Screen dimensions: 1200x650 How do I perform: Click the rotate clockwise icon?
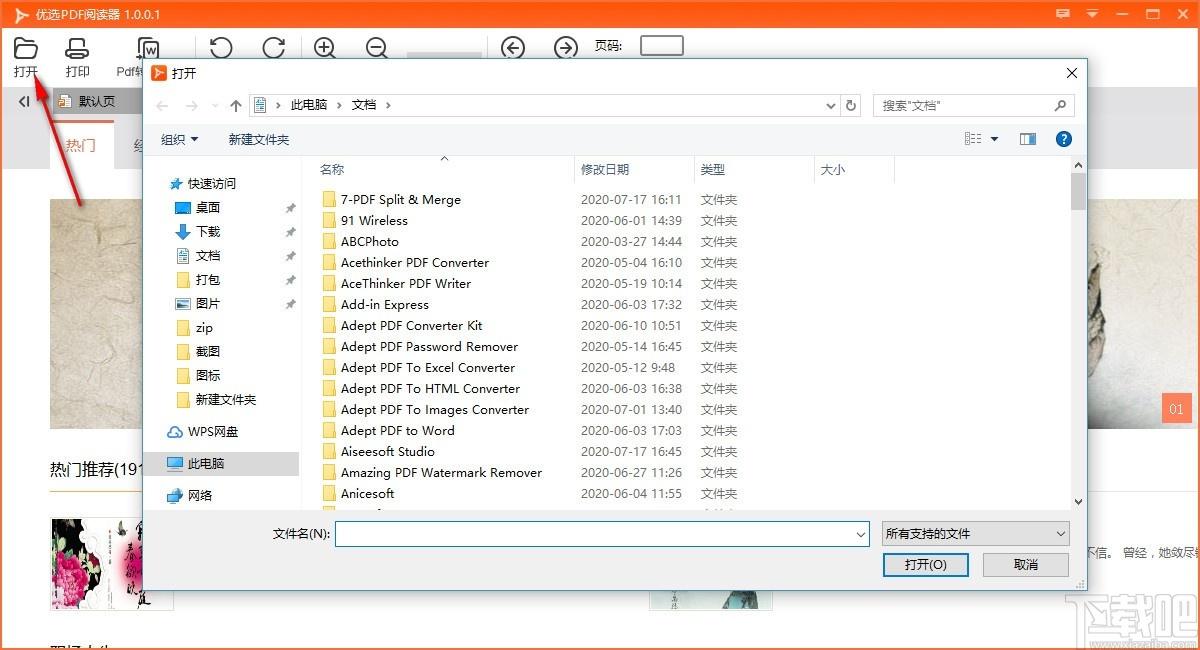pyautogui.click(x=273, y=48)
